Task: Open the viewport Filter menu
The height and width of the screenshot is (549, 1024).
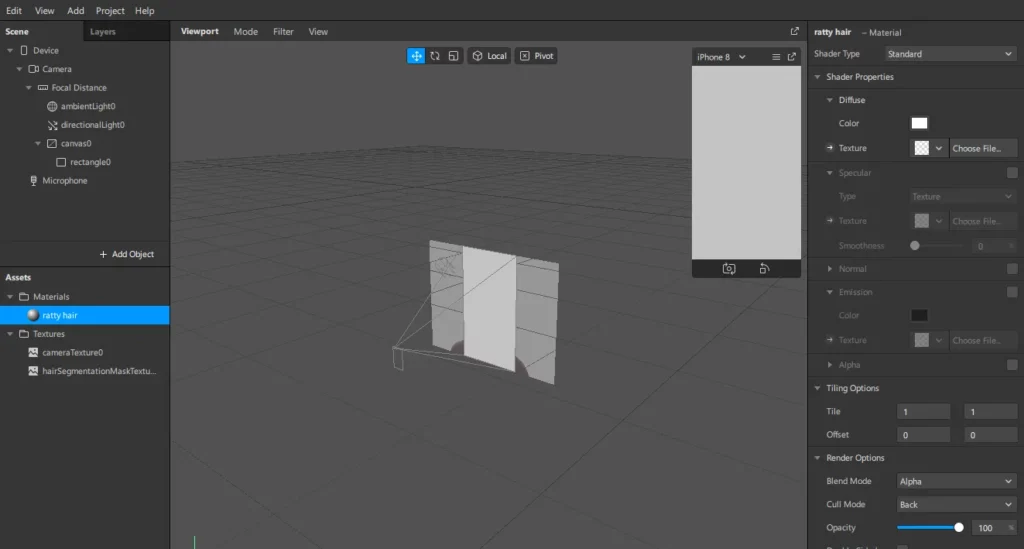Action: click(x=283, y=31)
